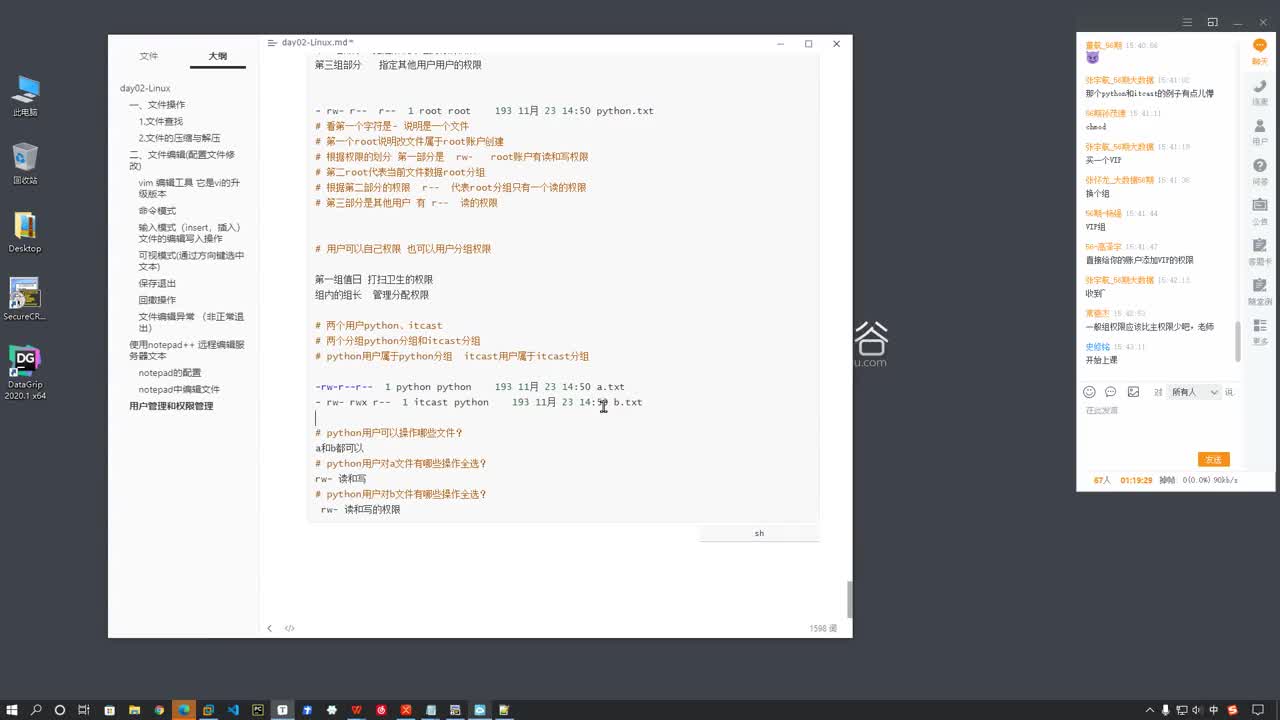This screenshot has width=1280, height=720.
Task: Click the line 'a和b都可以'
Action: pyautogui.click(x=340, y=448)
